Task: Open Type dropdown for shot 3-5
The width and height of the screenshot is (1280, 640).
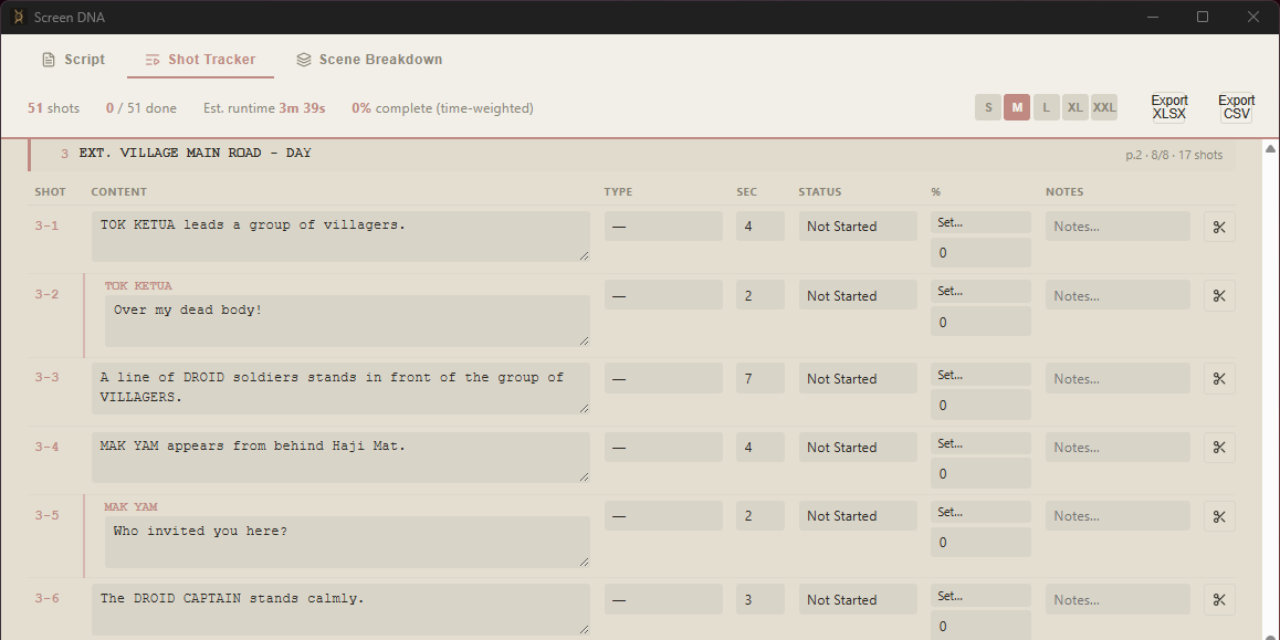Action: 663,516
